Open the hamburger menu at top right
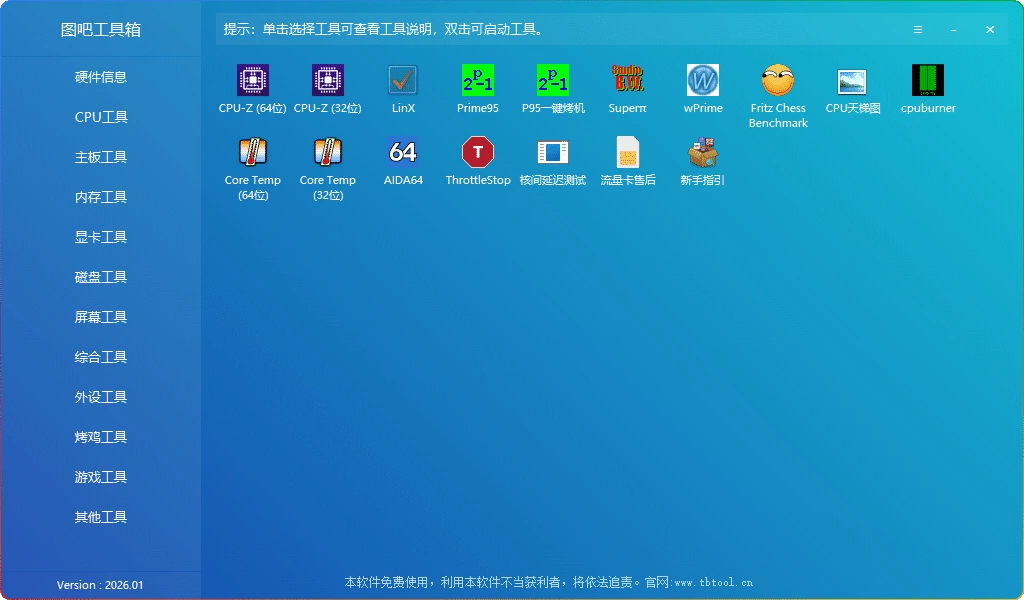Image resolution: width=1024 pixels, height=600 pixels. (917, 29)
